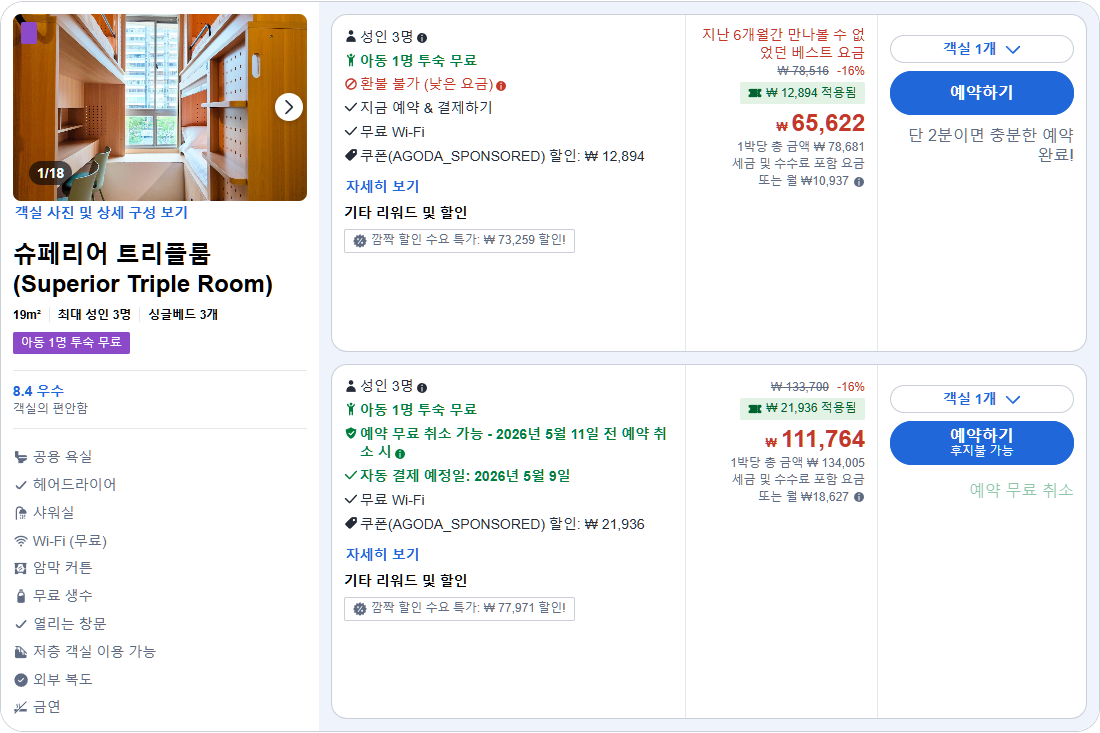The image size is (1100, 733).
Task: Click the first 예약하기 booking button
Action: (980, 93)
